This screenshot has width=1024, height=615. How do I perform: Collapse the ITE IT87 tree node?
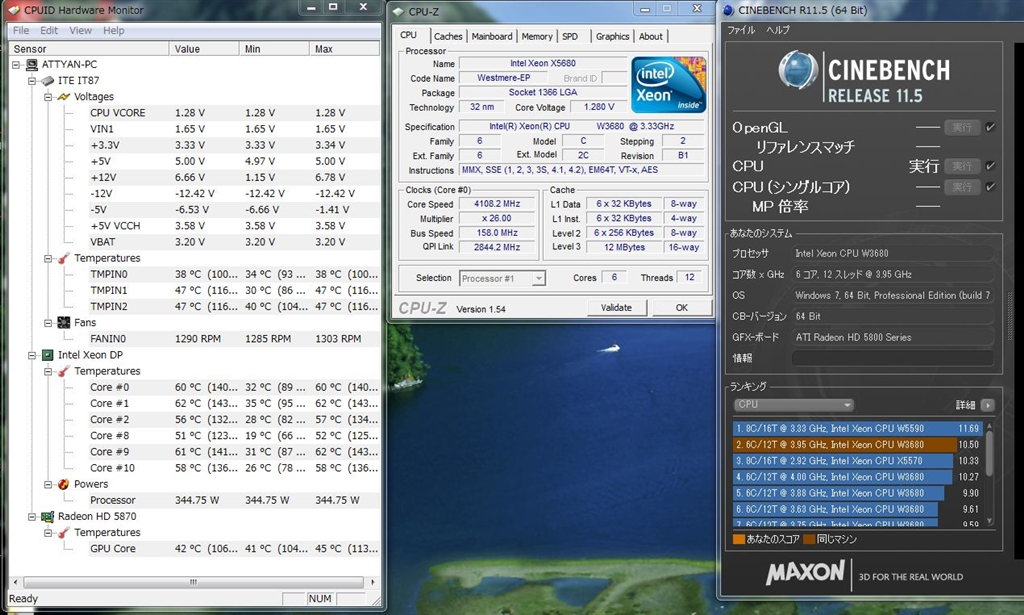pos(32,81)
